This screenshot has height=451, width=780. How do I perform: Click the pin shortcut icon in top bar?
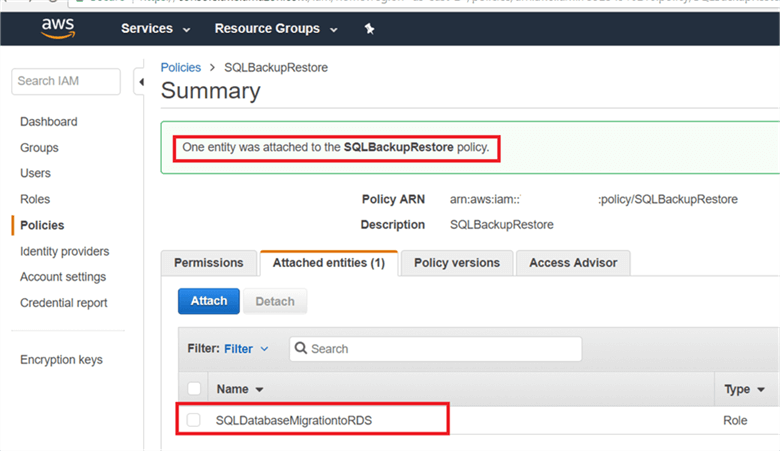point(369,29)
